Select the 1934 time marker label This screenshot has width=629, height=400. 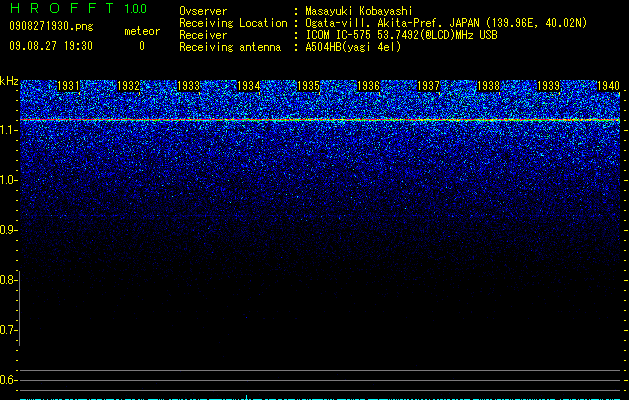pyautogui.click(x=248, y=86)
